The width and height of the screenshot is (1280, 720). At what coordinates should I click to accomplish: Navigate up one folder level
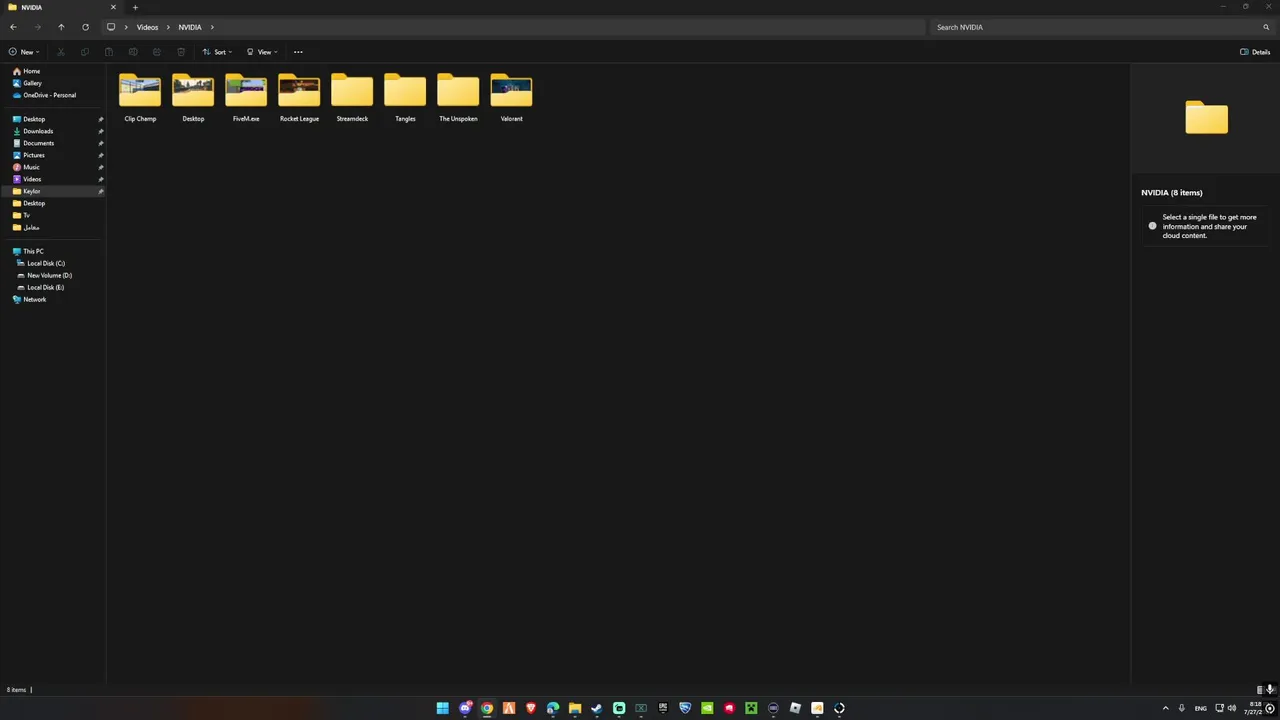[x=61, y=27]
